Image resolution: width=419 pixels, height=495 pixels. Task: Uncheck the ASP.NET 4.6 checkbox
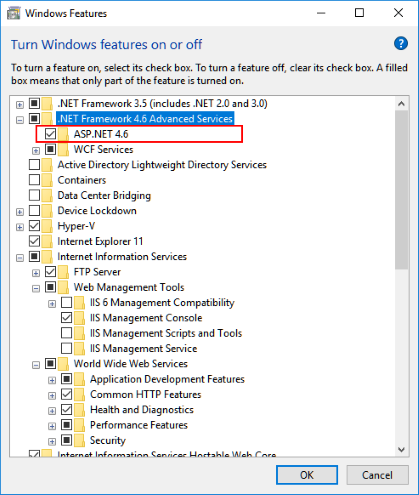pyautogui.click(x=50, y=134)
